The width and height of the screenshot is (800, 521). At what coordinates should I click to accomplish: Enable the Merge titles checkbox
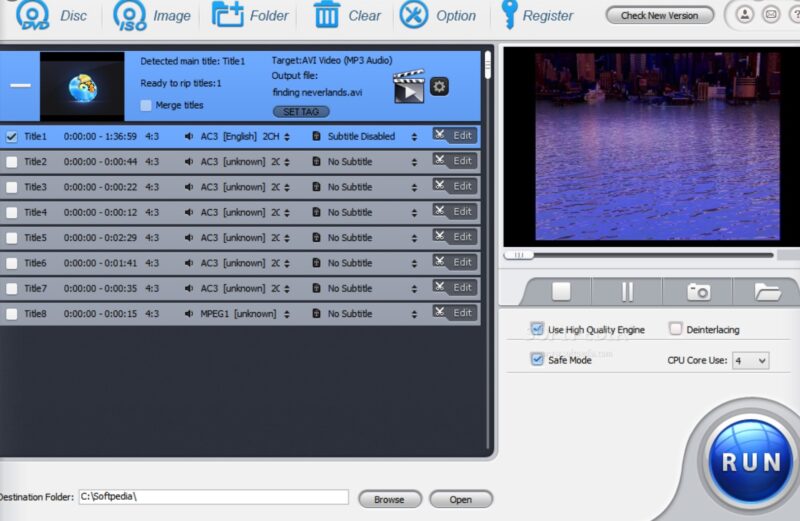(x=146, y=105)
